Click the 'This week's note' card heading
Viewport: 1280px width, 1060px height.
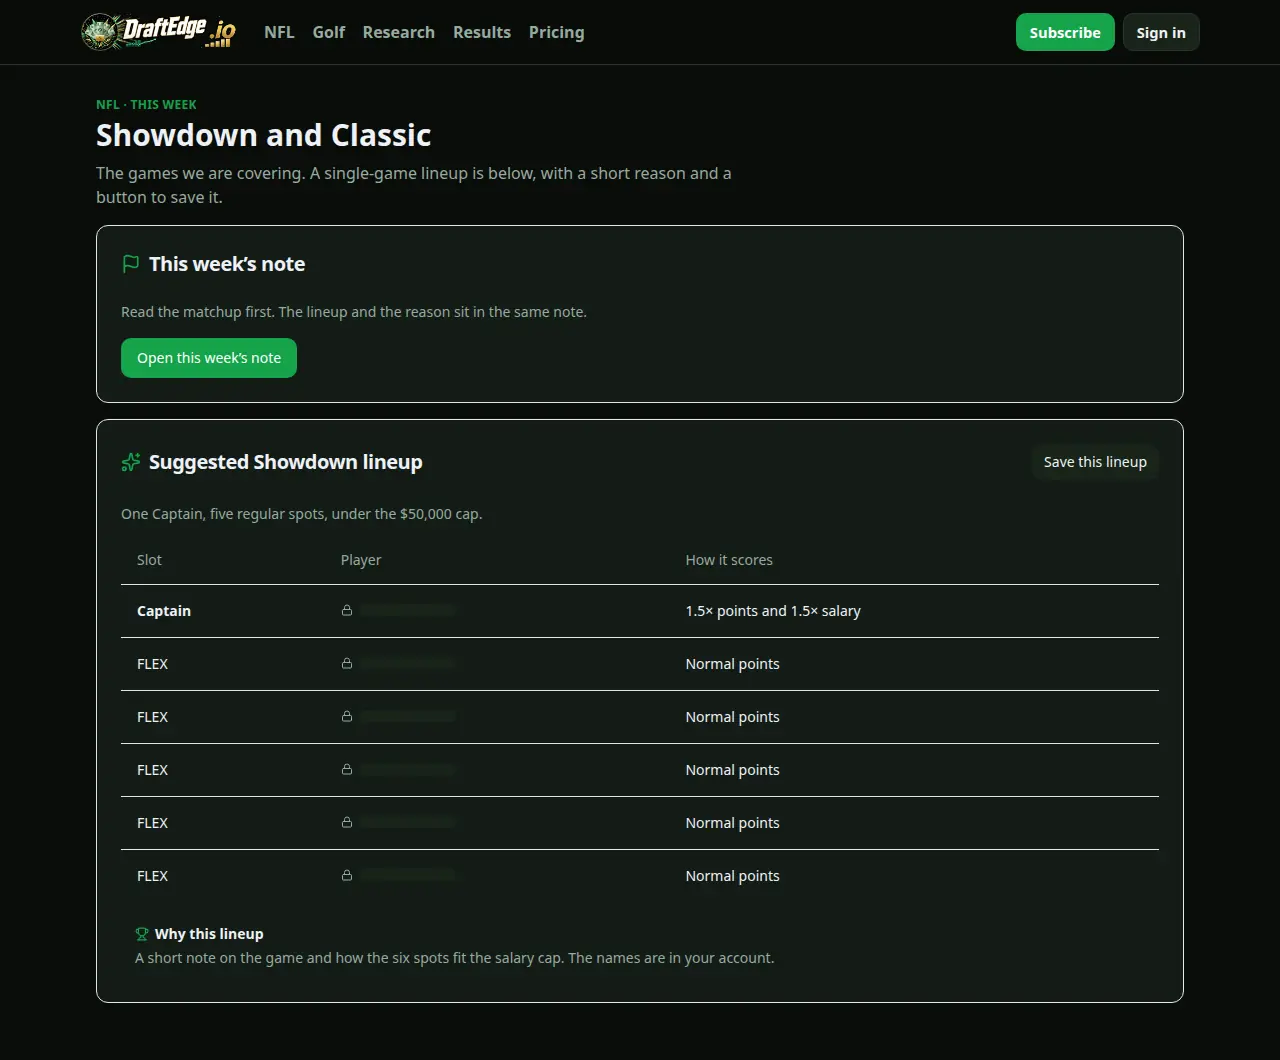click(227, 264)
